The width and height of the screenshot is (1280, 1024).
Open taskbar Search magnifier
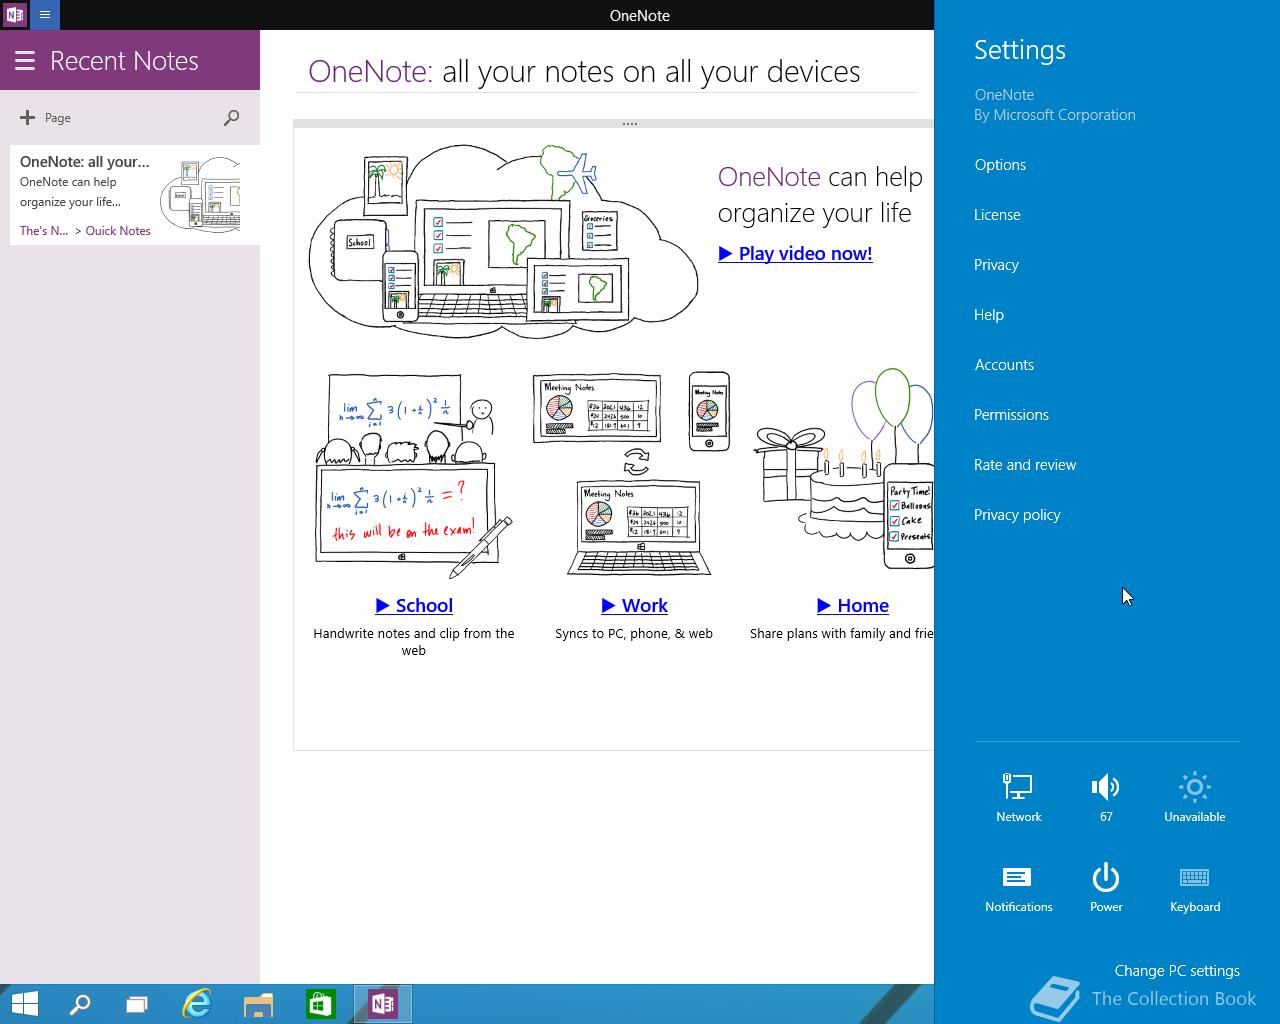coord(80,1004)
